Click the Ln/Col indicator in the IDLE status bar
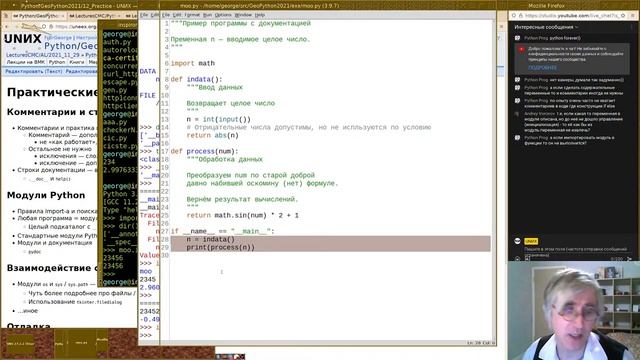 coord(480,343)
